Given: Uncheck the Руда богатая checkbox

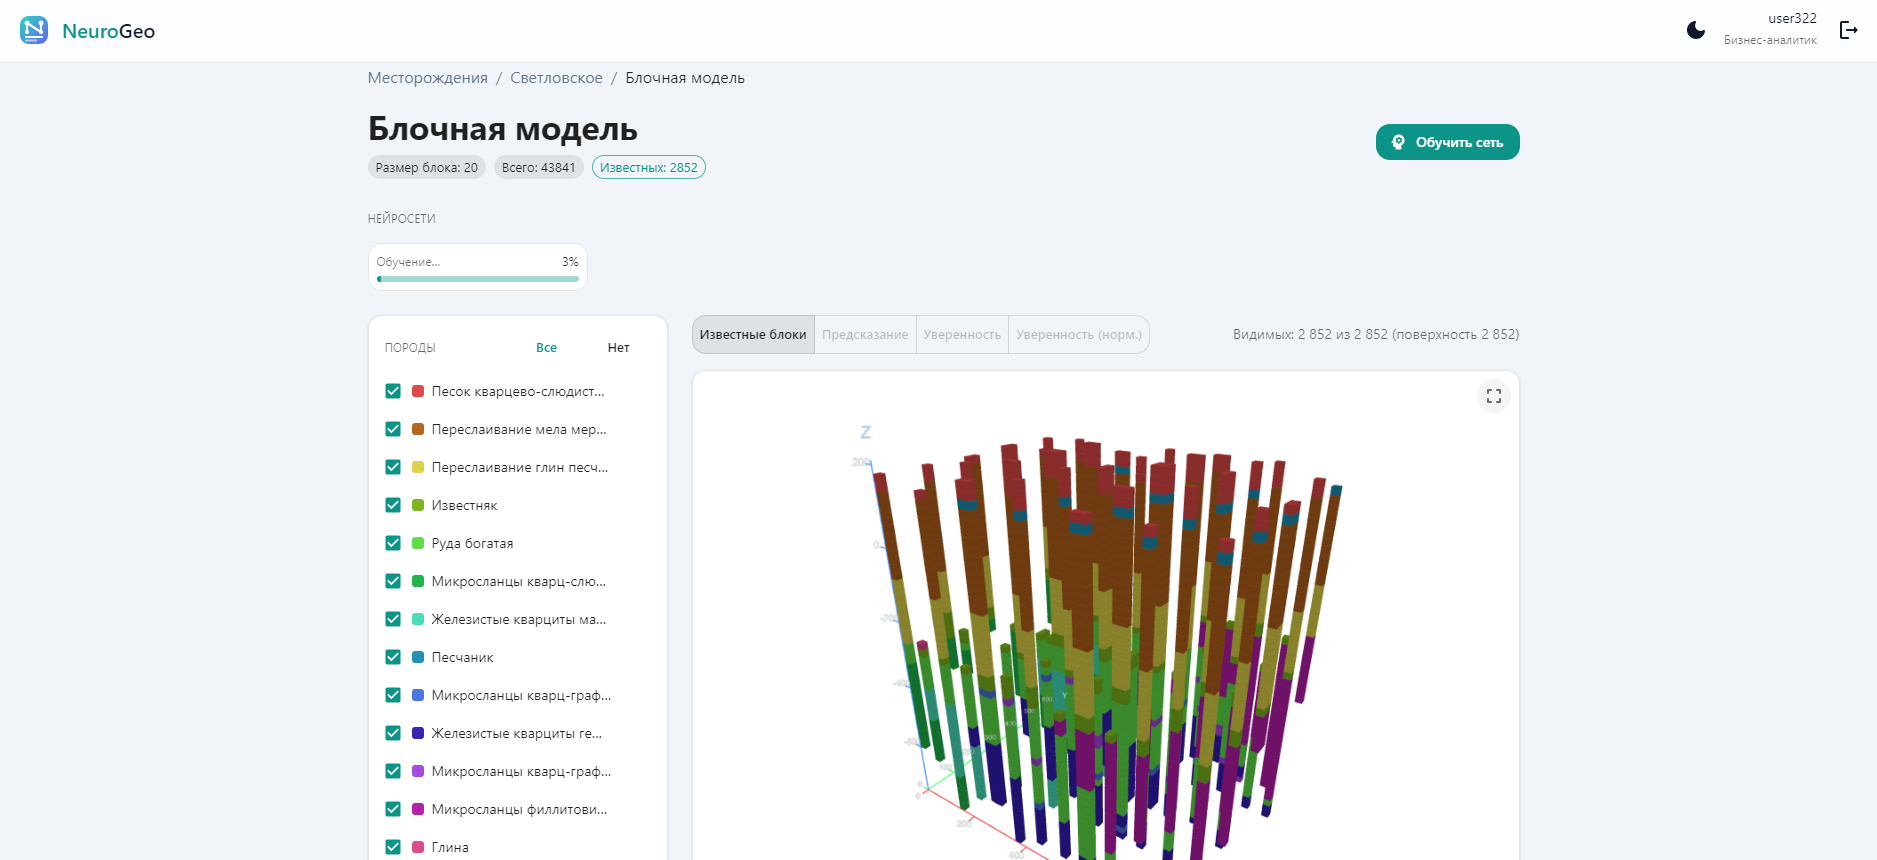Looking at the screenshot, I should (x=393, y=543).
